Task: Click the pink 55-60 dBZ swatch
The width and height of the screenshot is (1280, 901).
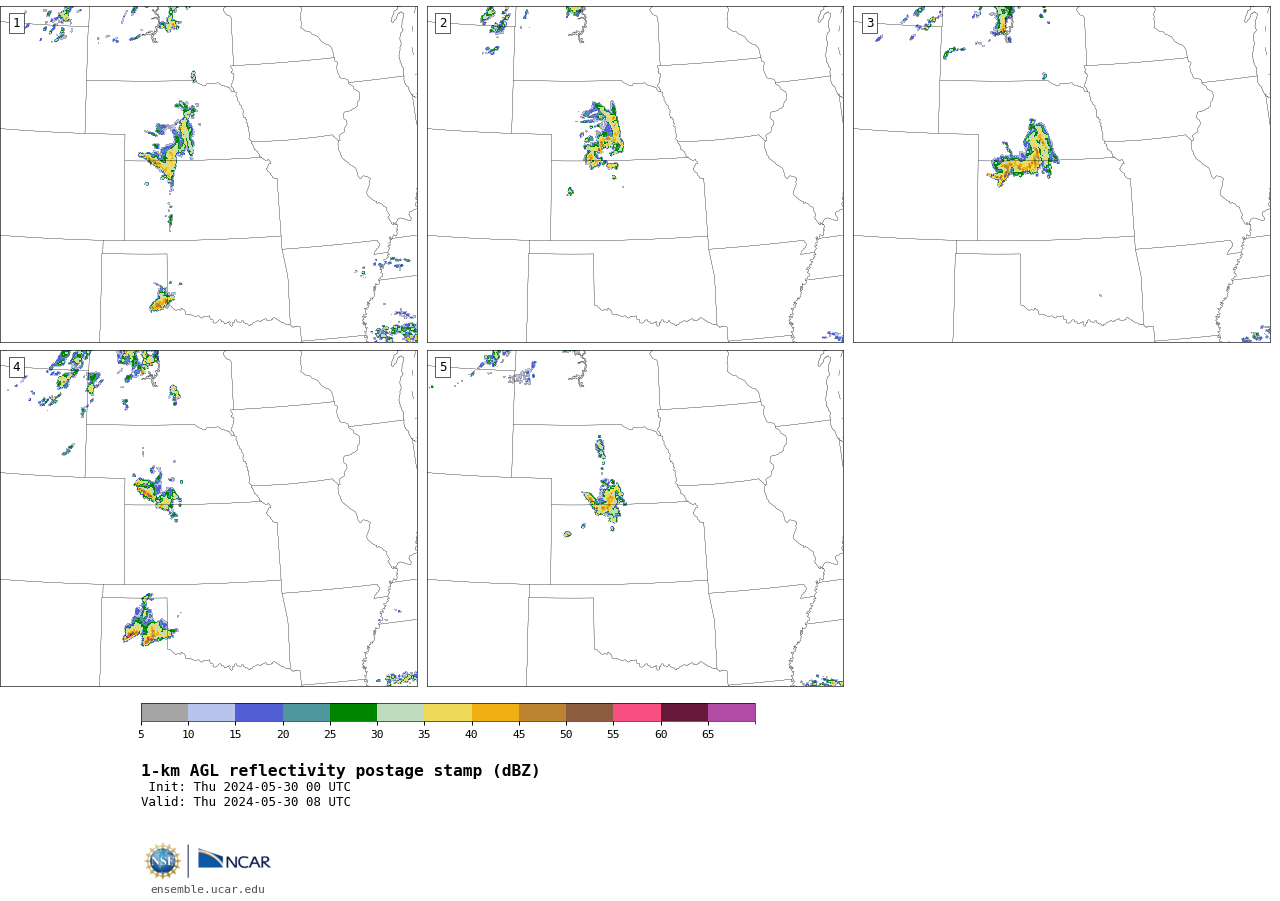Action: coord(637,713)
